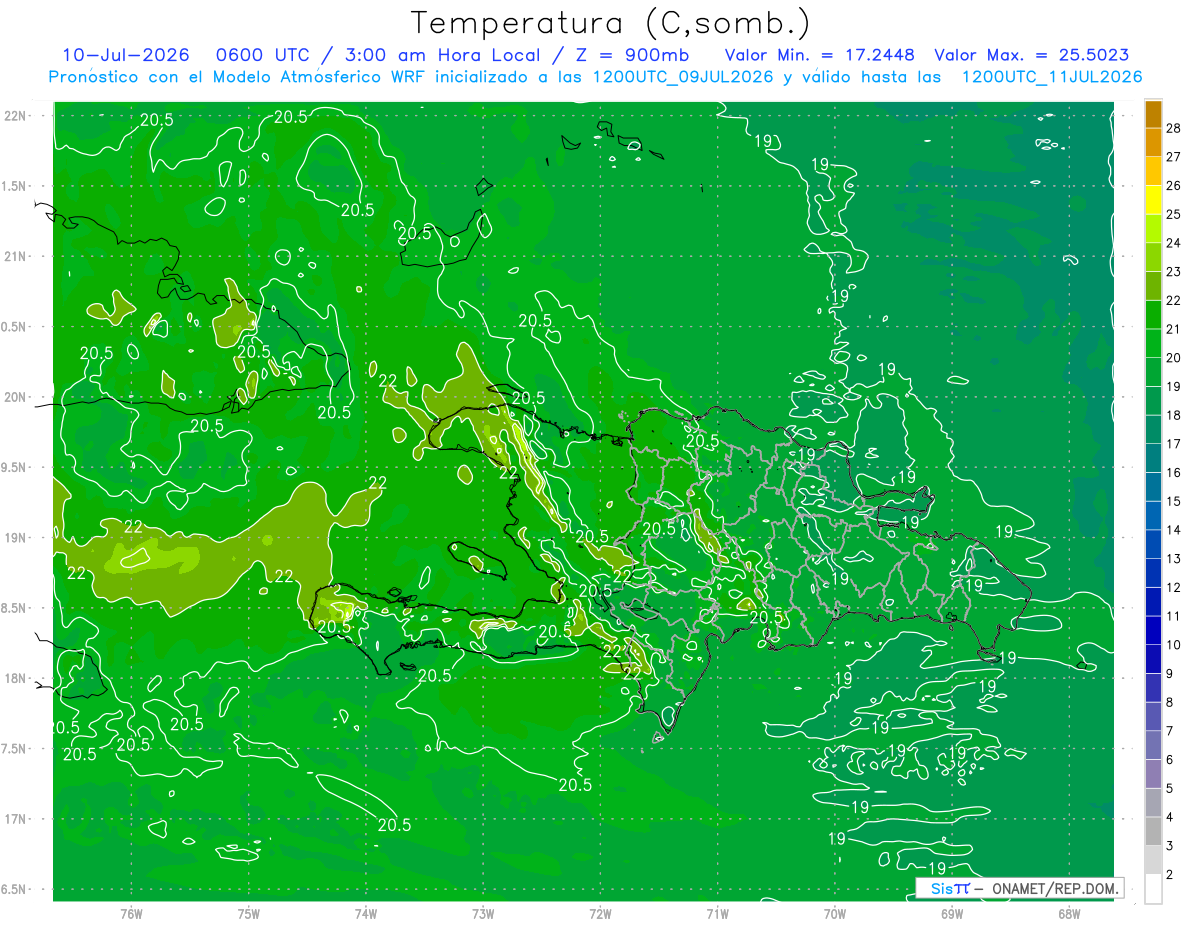1200x927 pixels.
Task: Click the 8.5N latitude axis label
Action: 14,608
